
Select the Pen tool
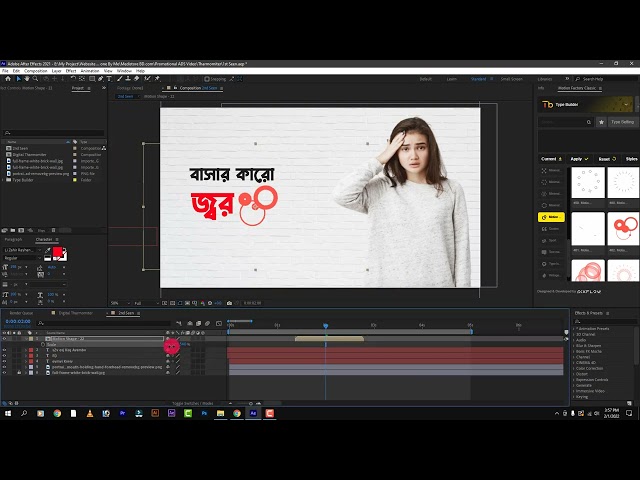pos(101,79)
